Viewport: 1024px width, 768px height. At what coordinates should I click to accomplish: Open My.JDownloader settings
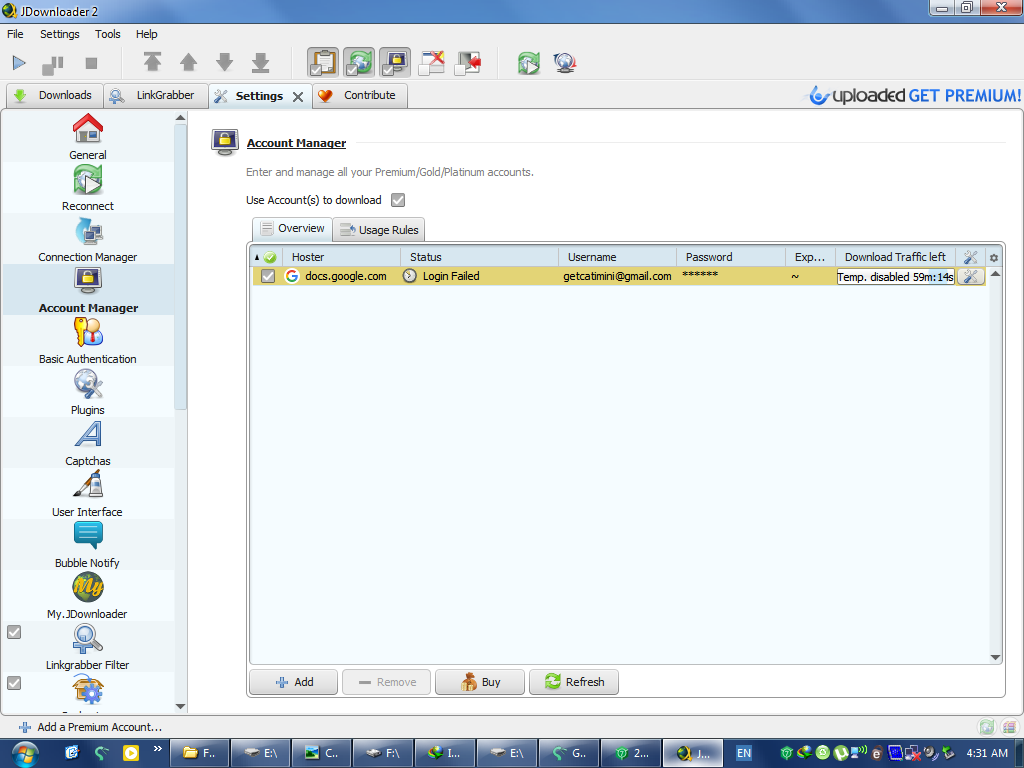88,595
